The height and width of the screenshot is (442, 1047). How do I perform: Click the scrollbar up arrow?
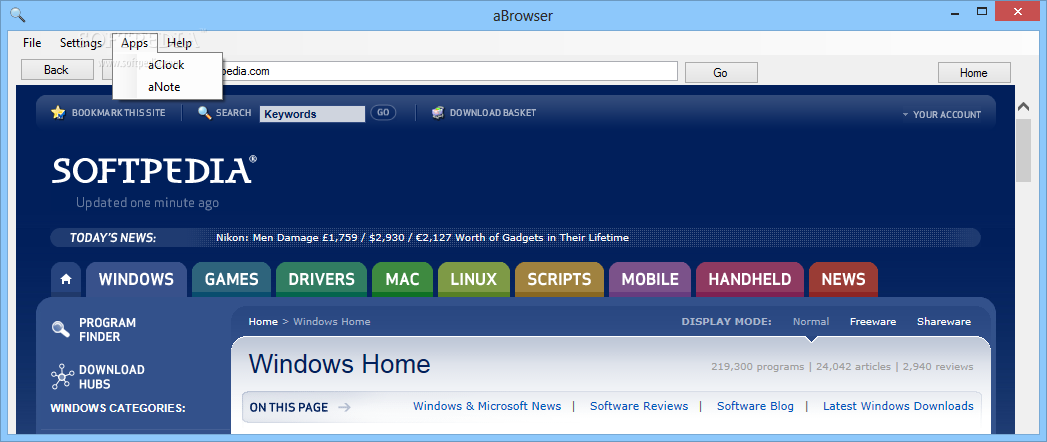[1024, 107]
